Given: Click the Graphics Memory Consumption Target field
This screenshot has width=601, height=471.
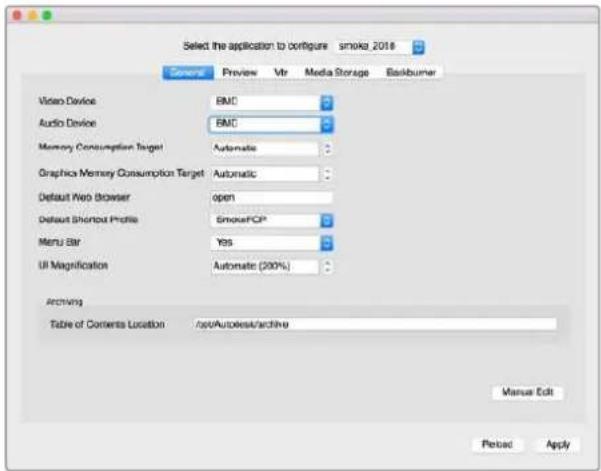Looking at the screenshot, I should (265, 174).
